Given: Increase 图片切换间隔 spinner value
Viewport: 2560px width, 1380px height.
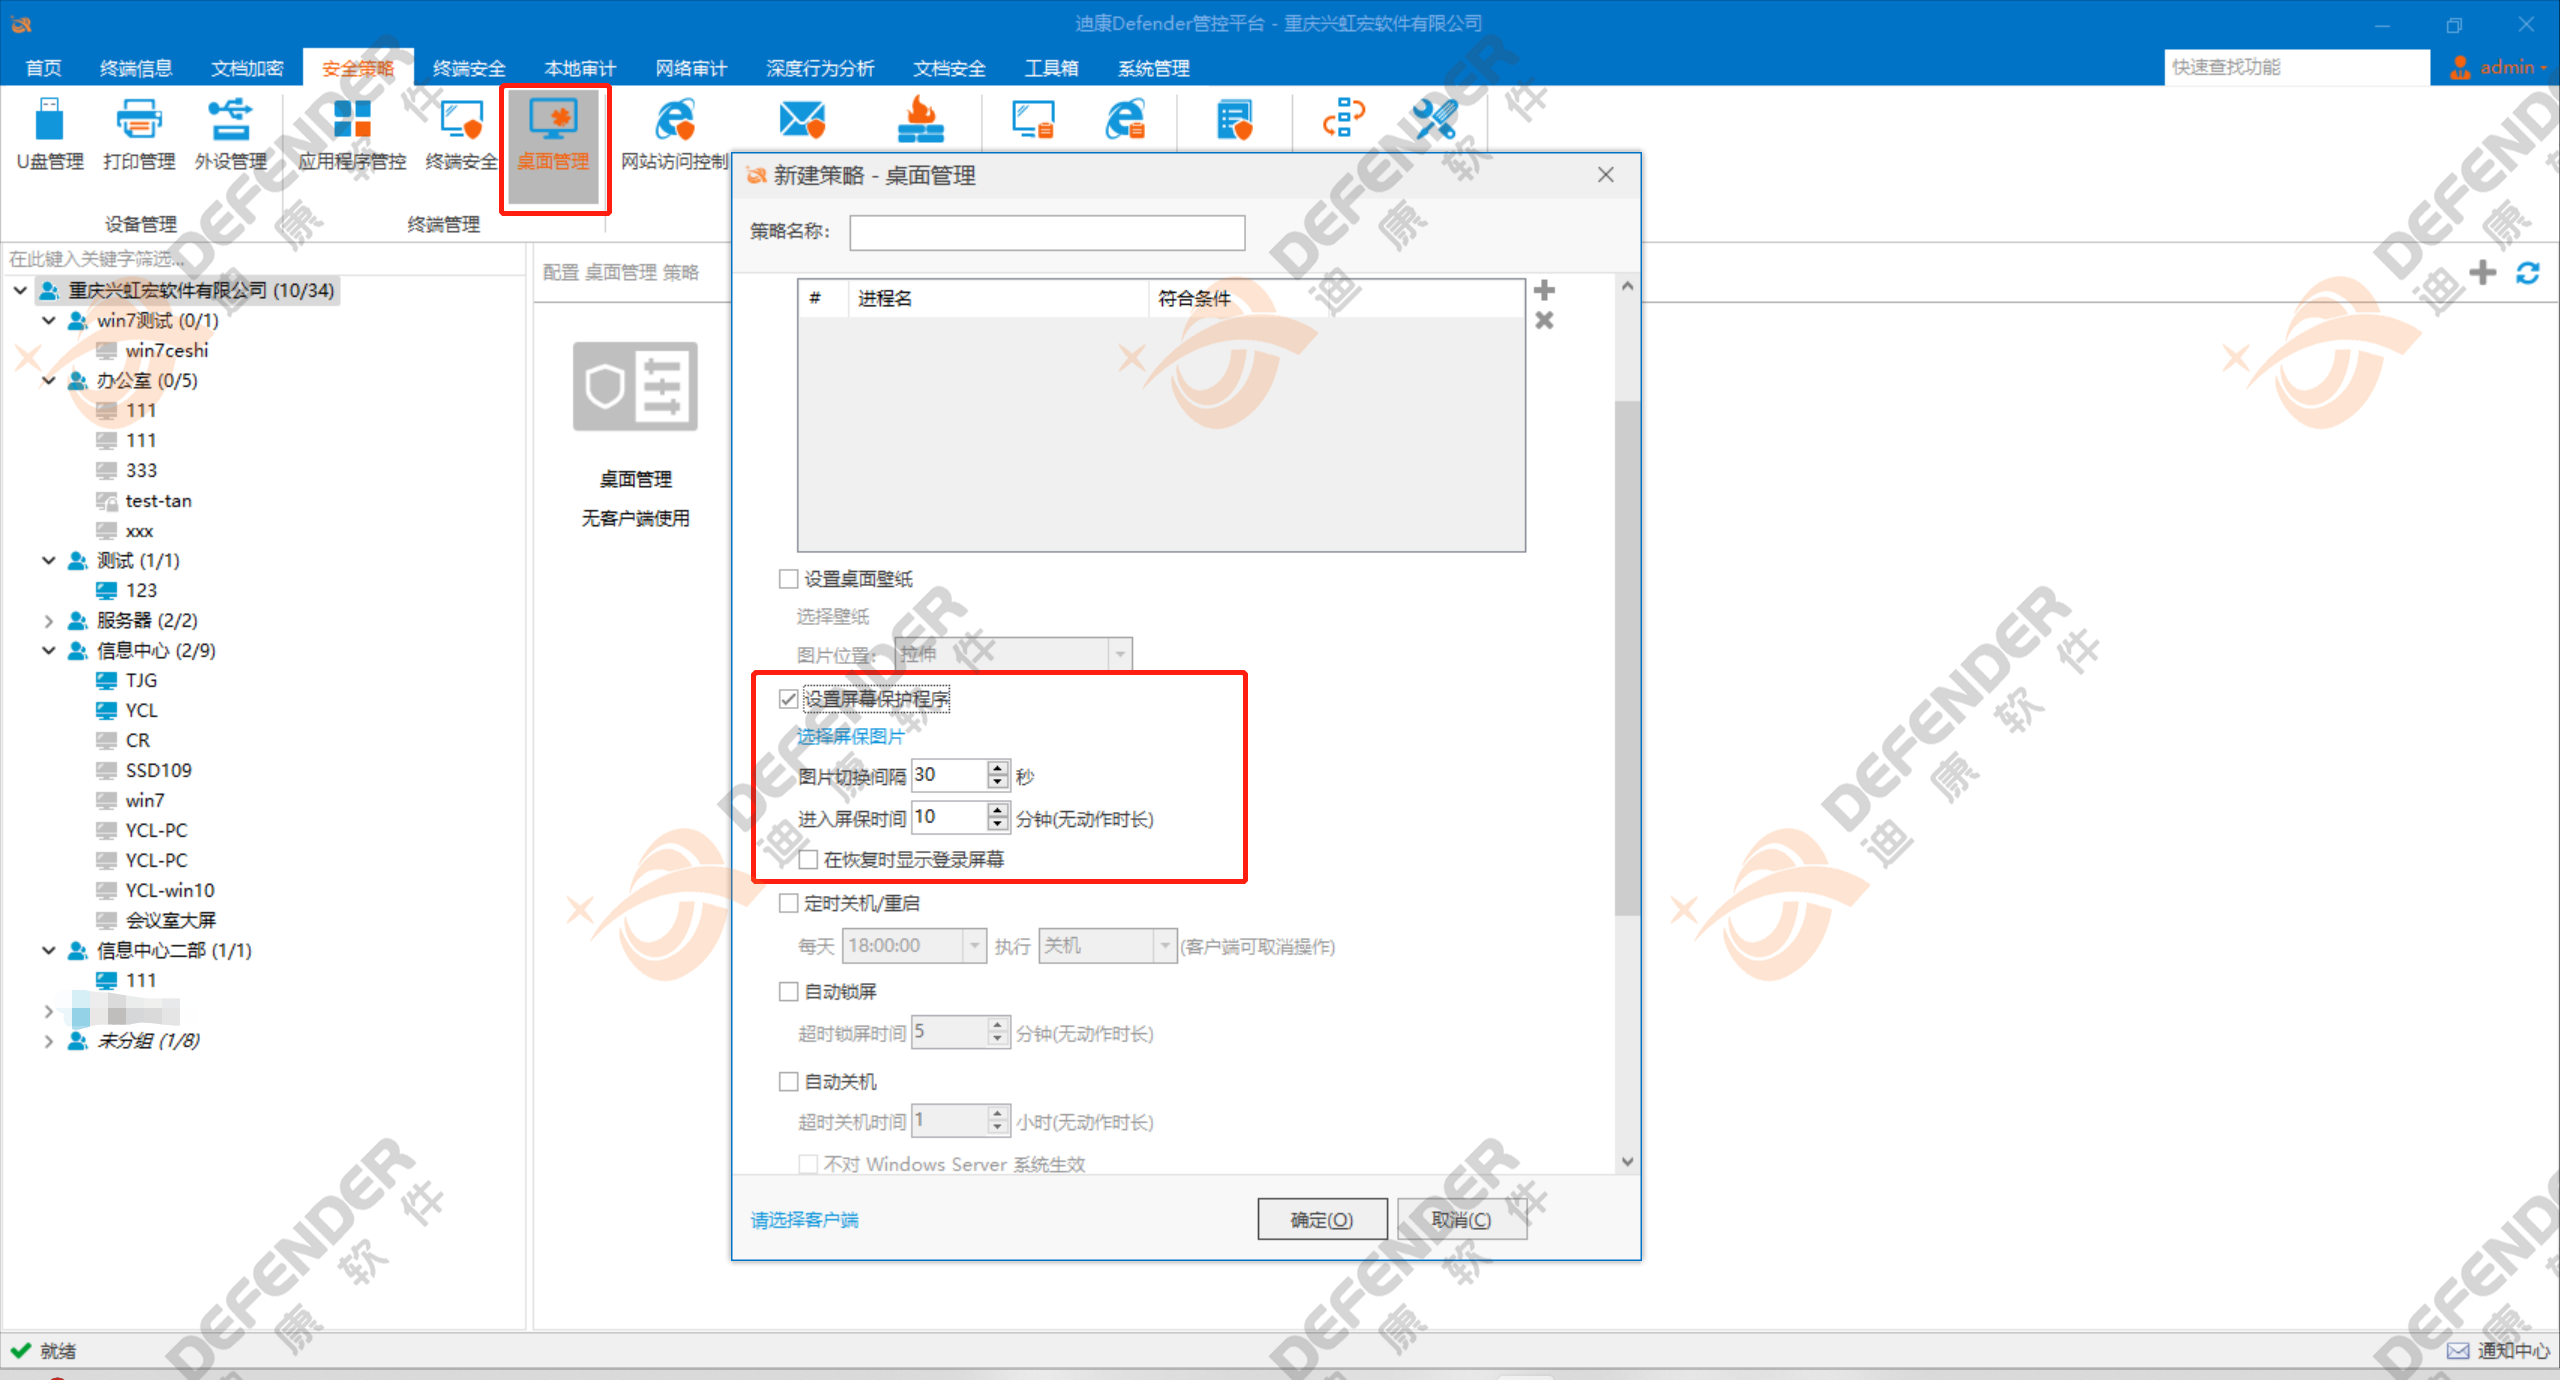Looking at the screenshot, I should point(997,767).
